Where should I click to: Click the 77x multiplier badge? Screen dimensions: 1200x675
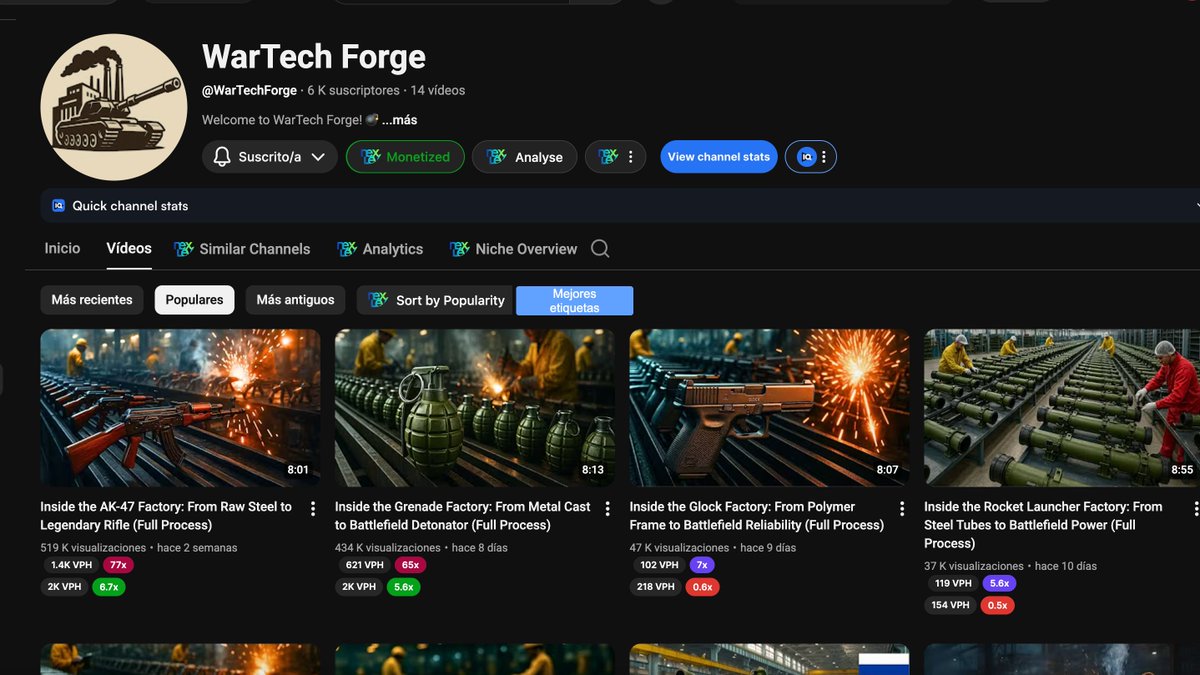click(x=119, y=565)
